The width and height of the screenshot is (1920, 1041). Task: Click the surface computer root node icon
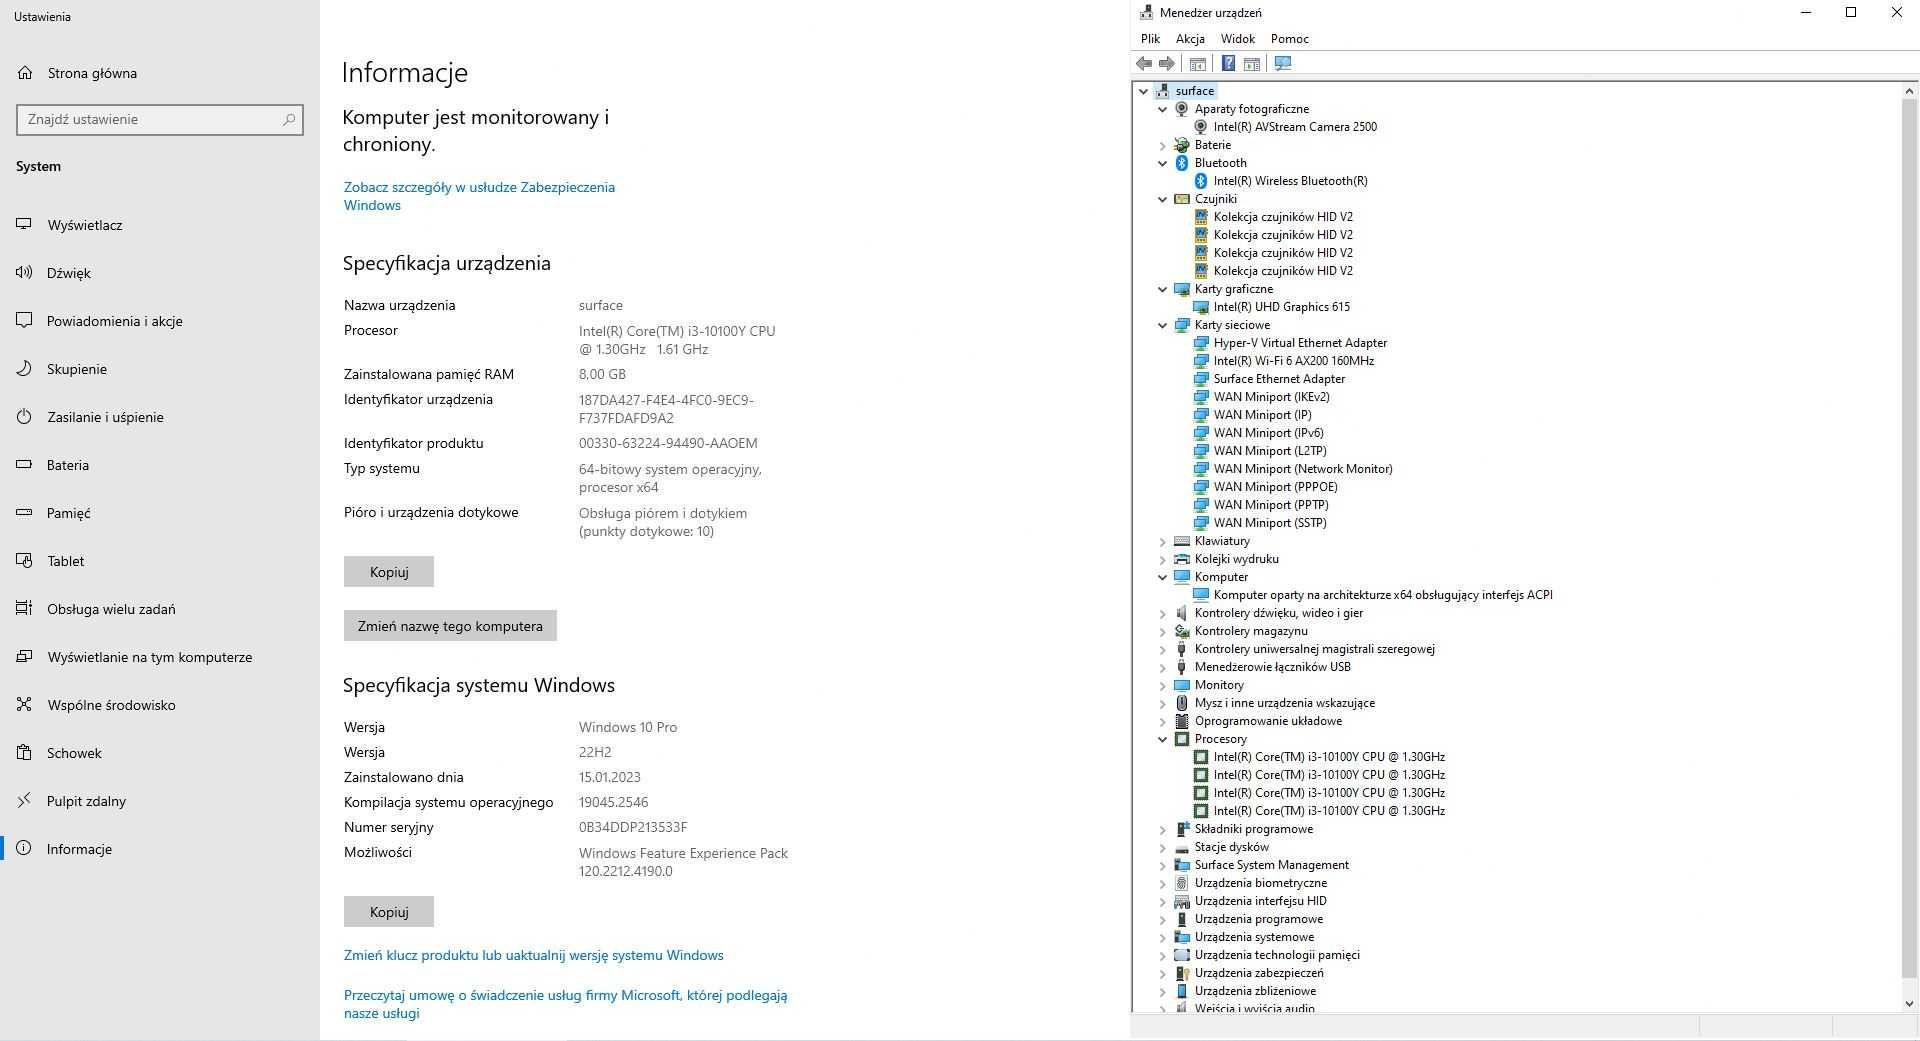coord(1162,91)
